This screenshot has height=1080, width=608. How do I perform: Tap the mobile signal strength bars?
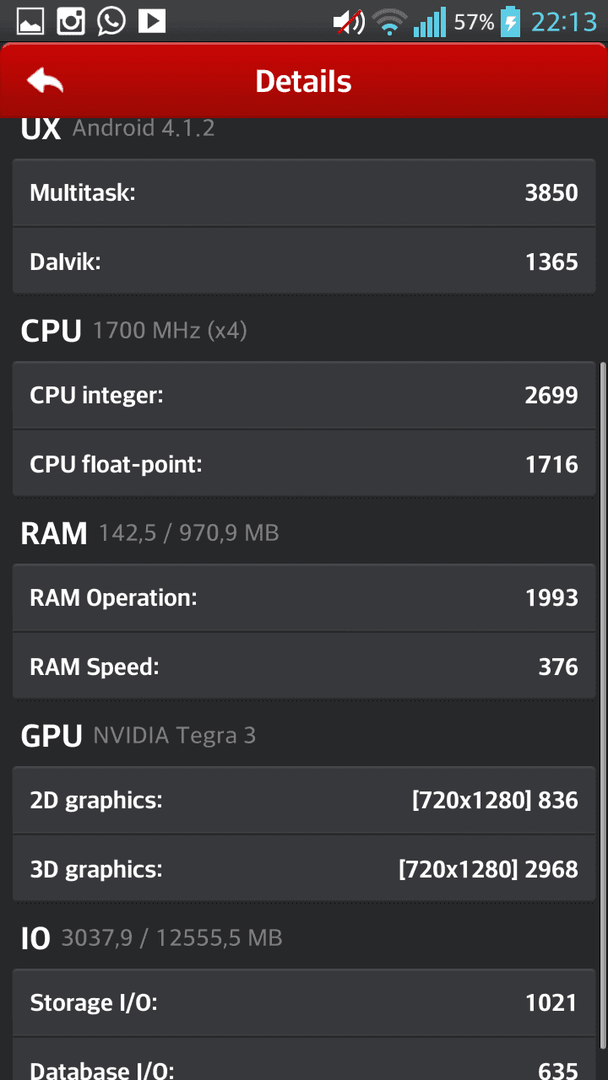[x=430, y=22]
